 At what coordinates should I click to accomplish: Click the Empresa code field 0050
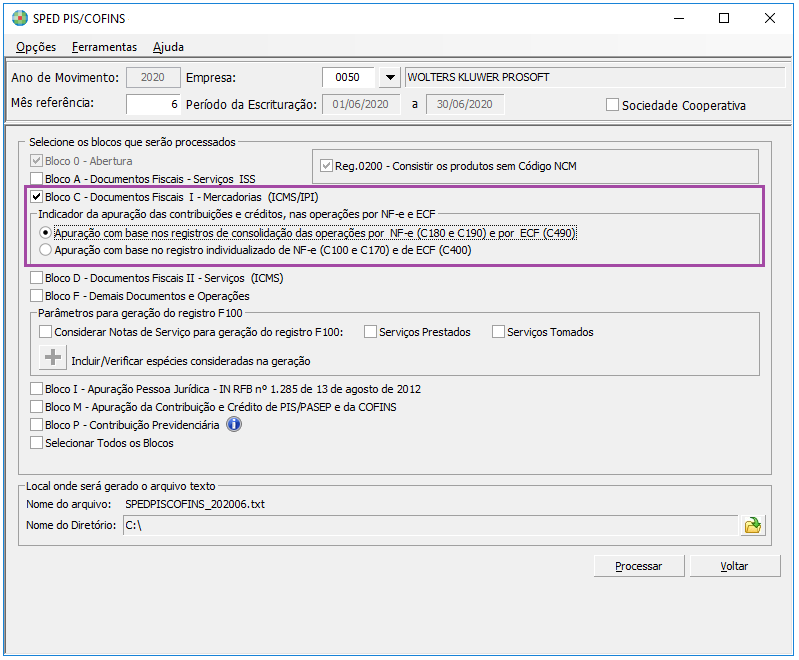pos(347,78)
